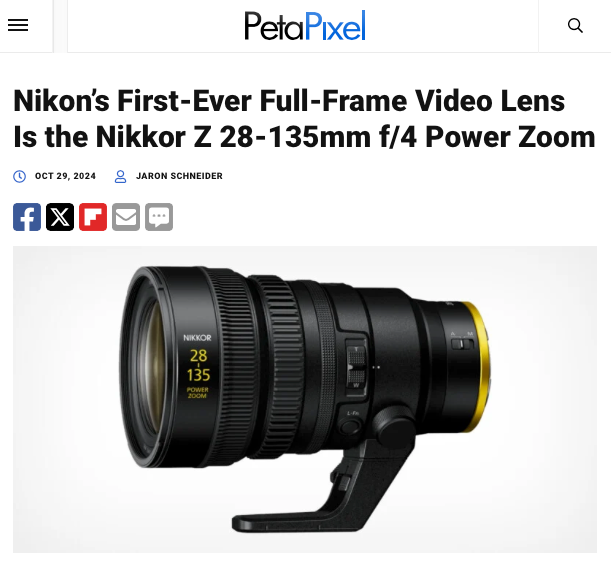
Task: Click the clock icon beside the date
Action: click(19, 177)
